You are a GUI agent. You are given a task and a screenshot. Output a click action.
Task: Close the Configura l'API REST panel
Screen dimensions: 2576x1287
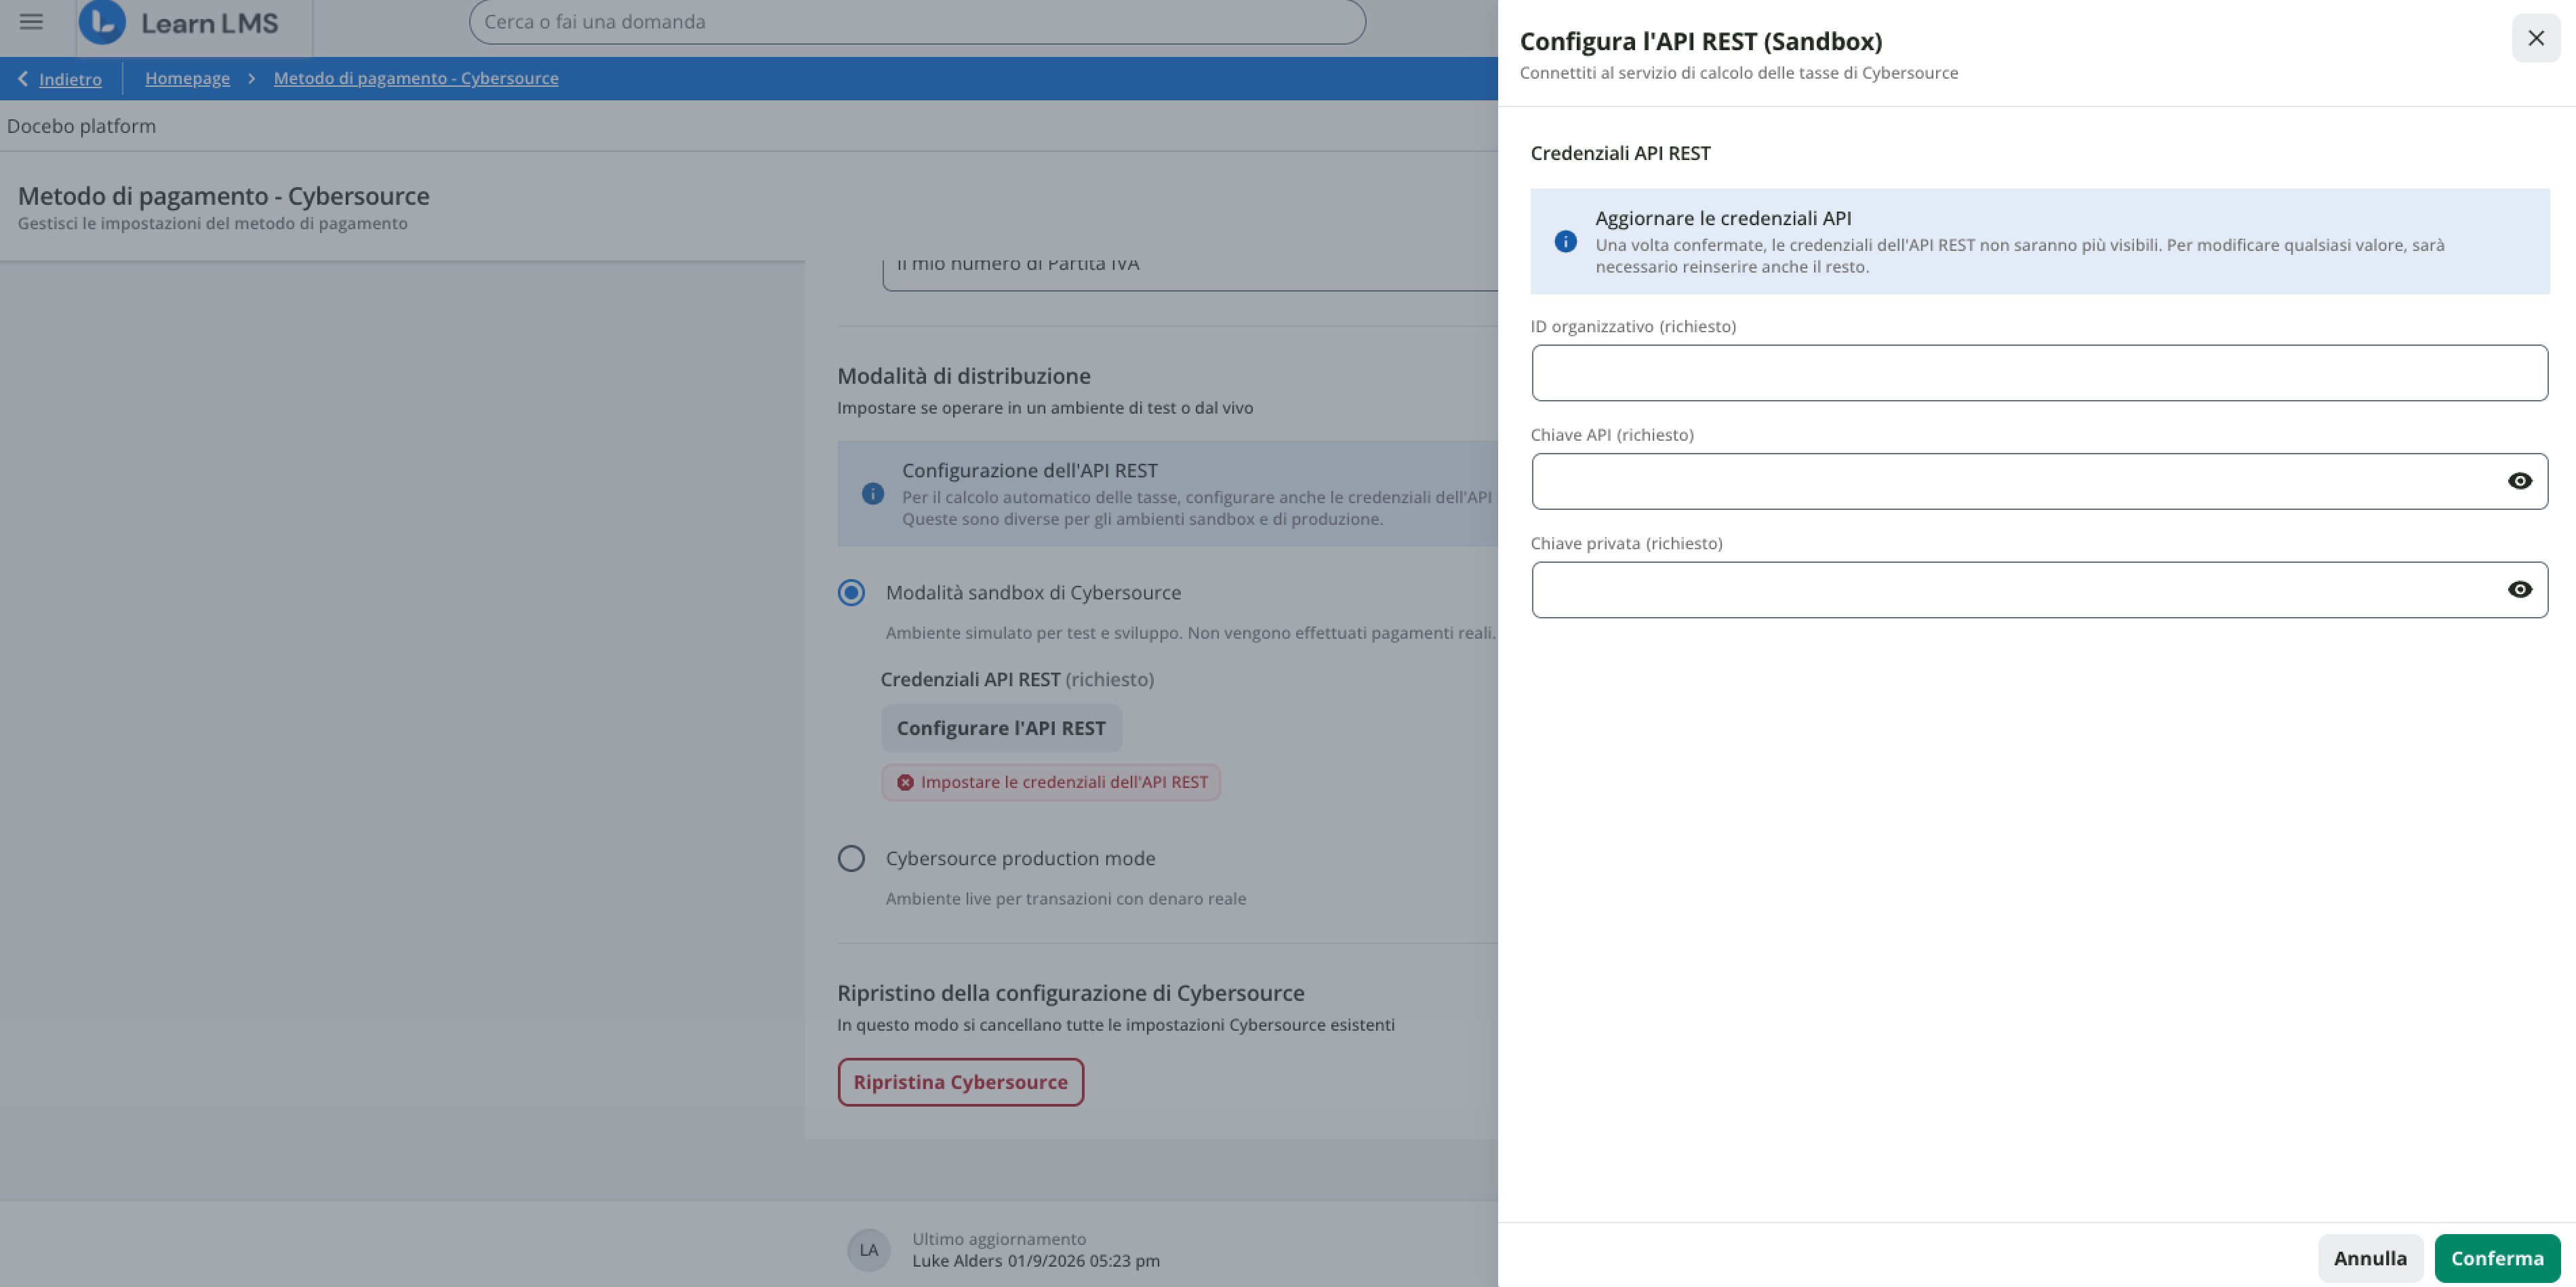2535,38
